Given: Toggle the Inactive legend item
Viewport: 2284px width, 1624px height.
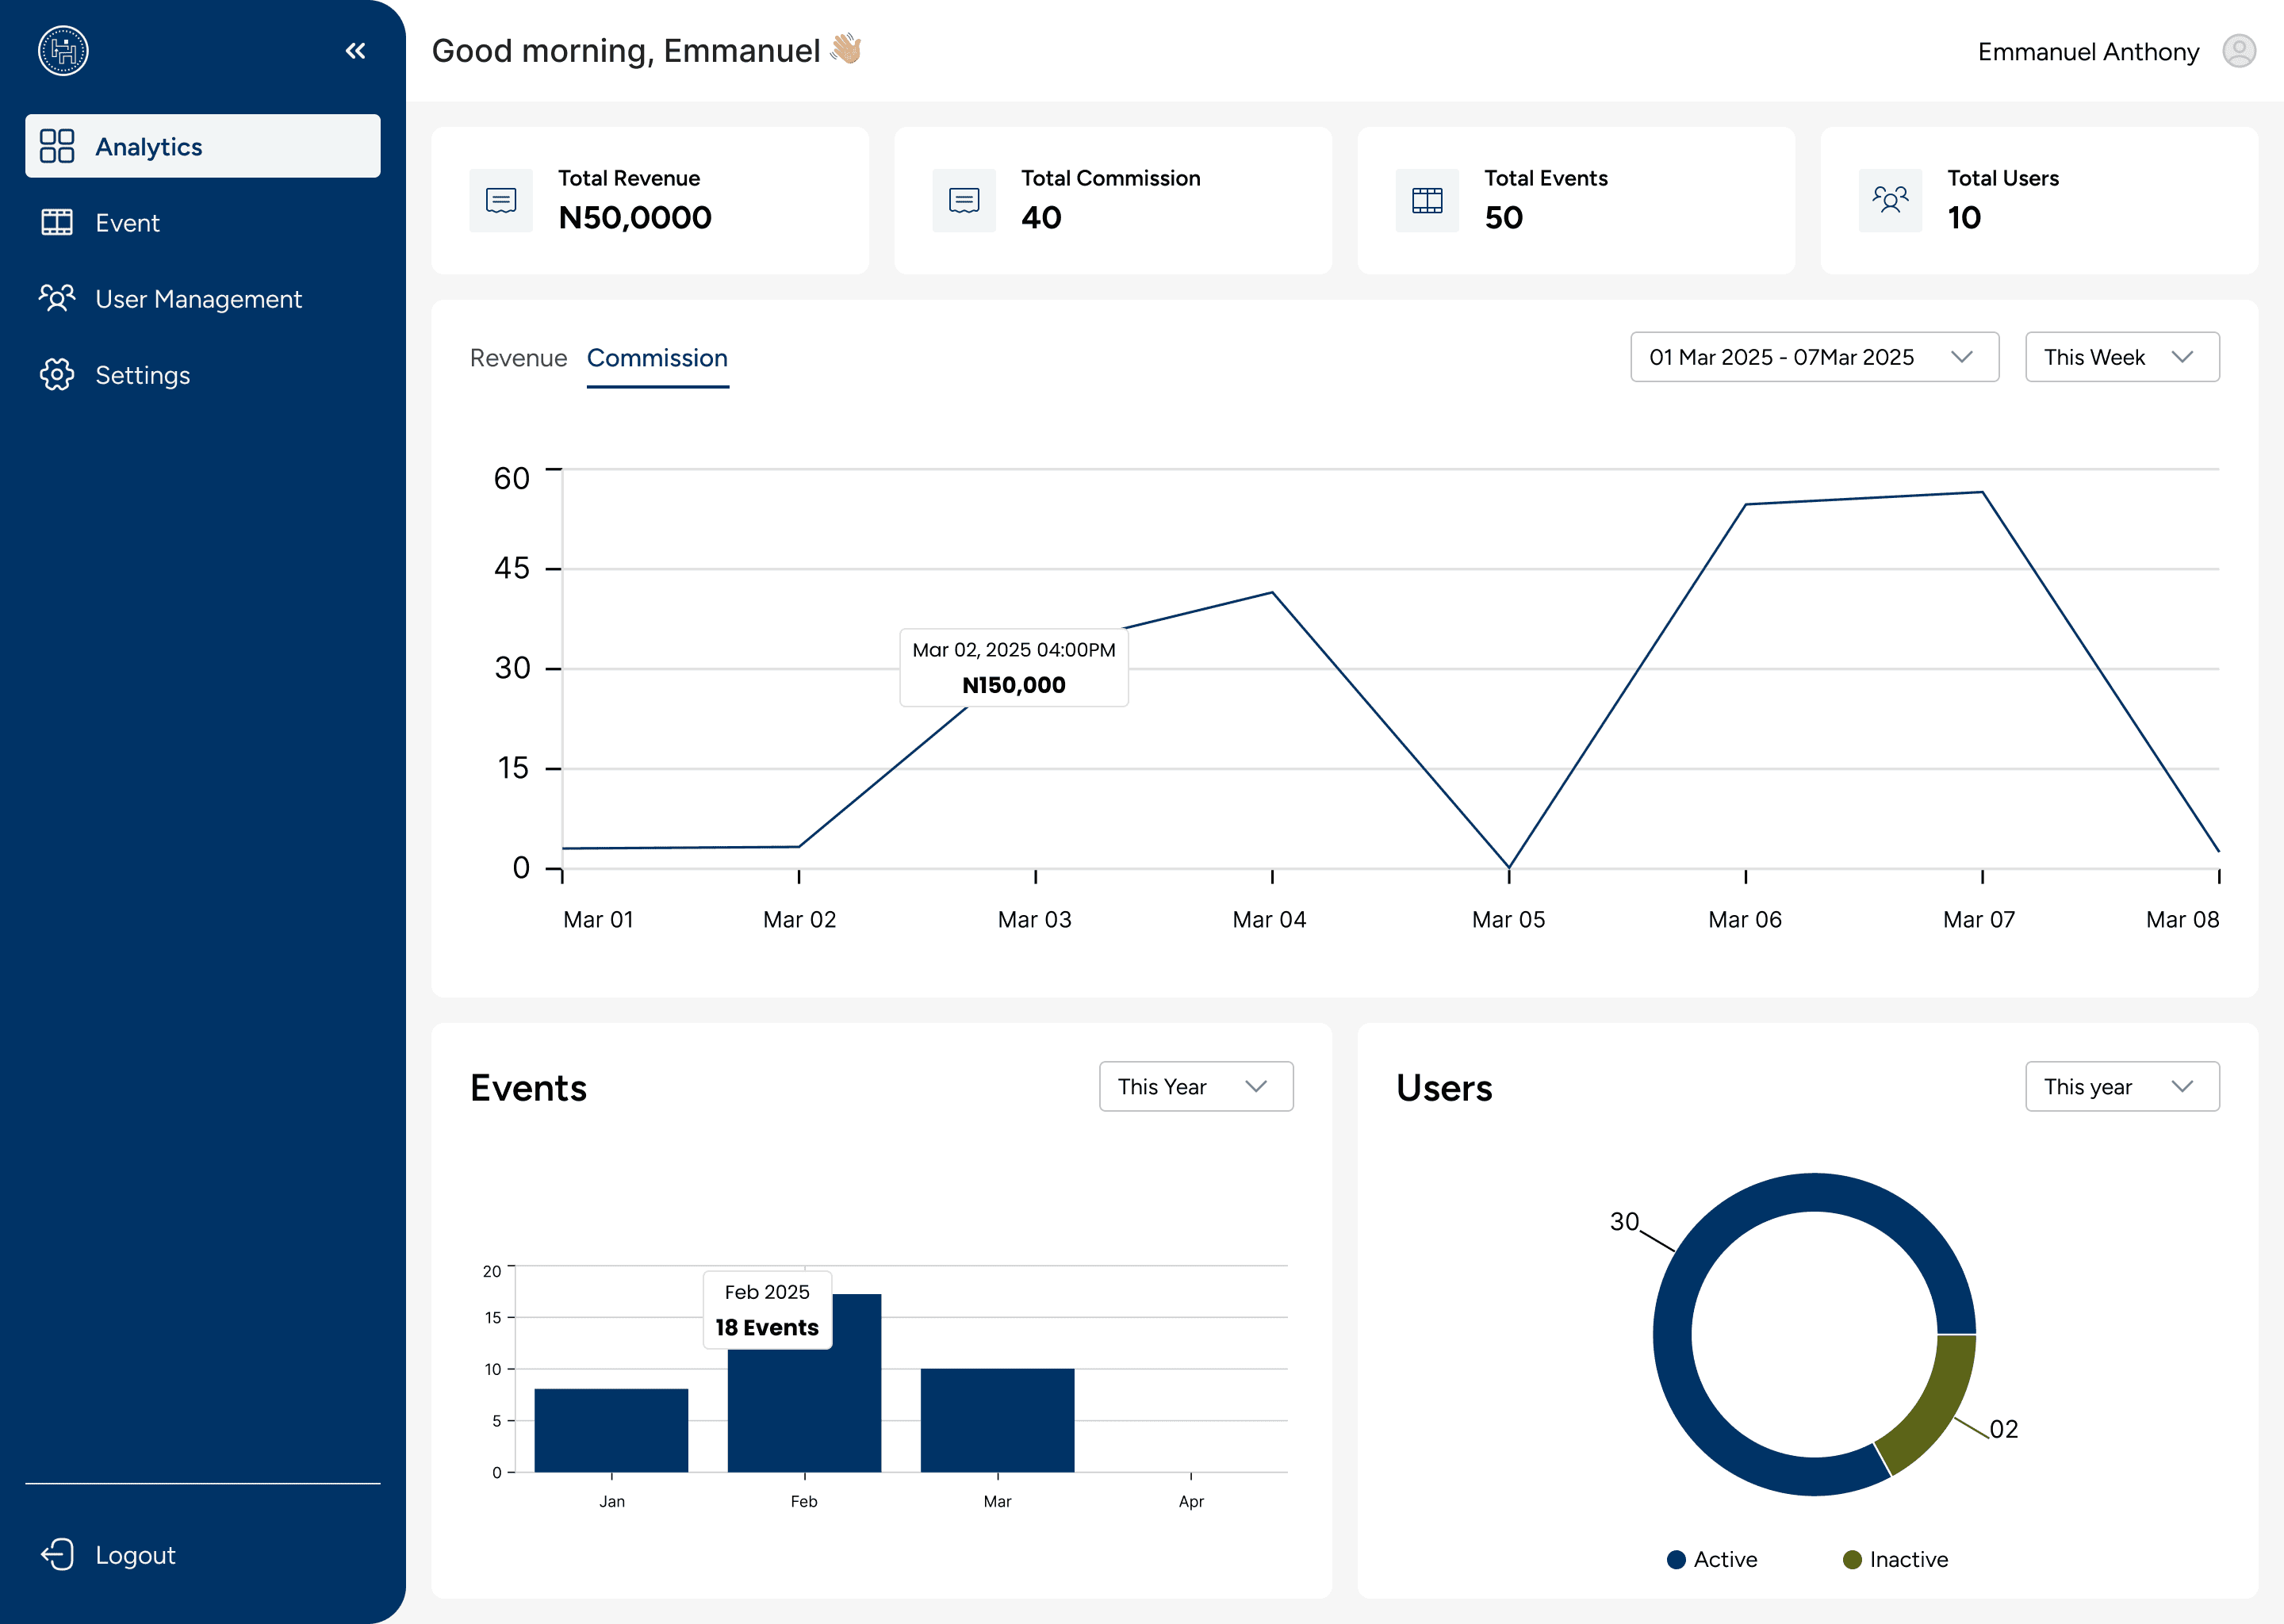Looking at the screenshot, I should [x=1895, y=1560].
